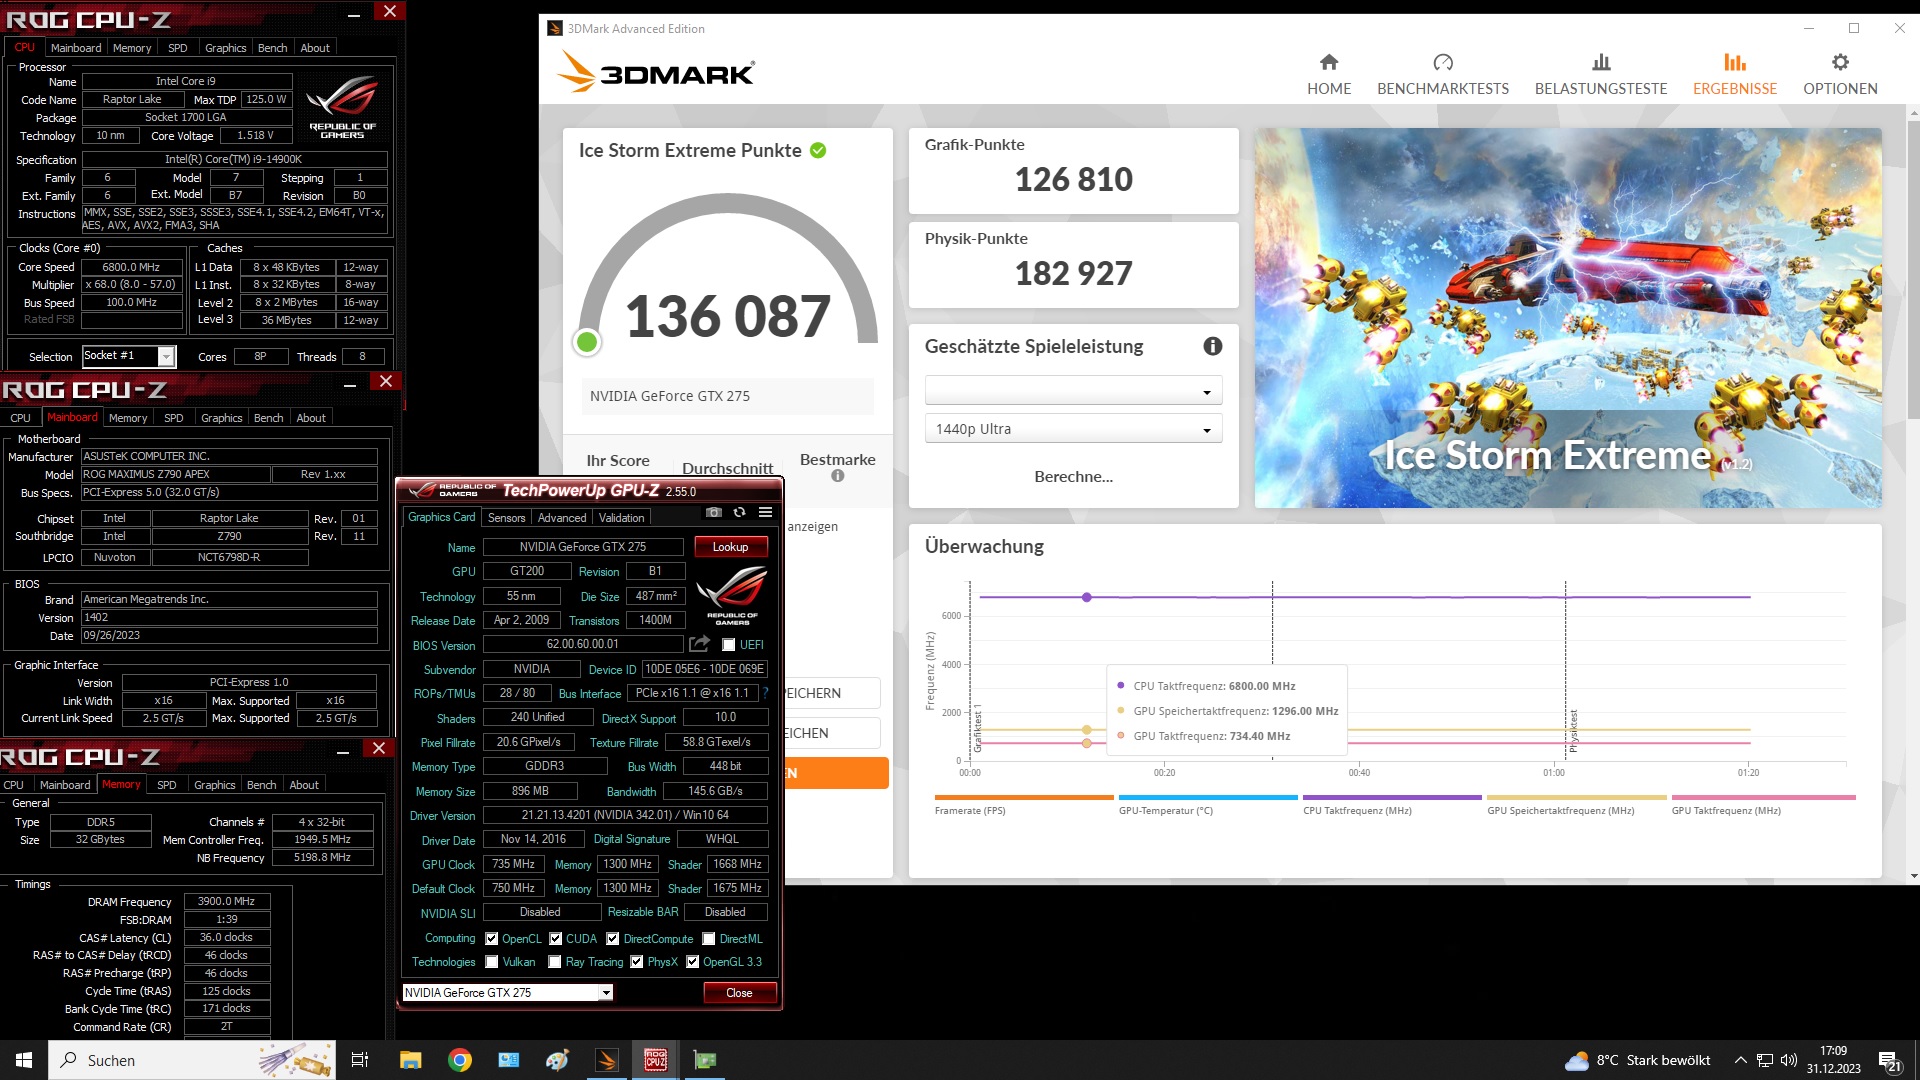Toggle the CUDA checkbox
This screenshot has width=1920, height=1080.
tap(555, 939)
